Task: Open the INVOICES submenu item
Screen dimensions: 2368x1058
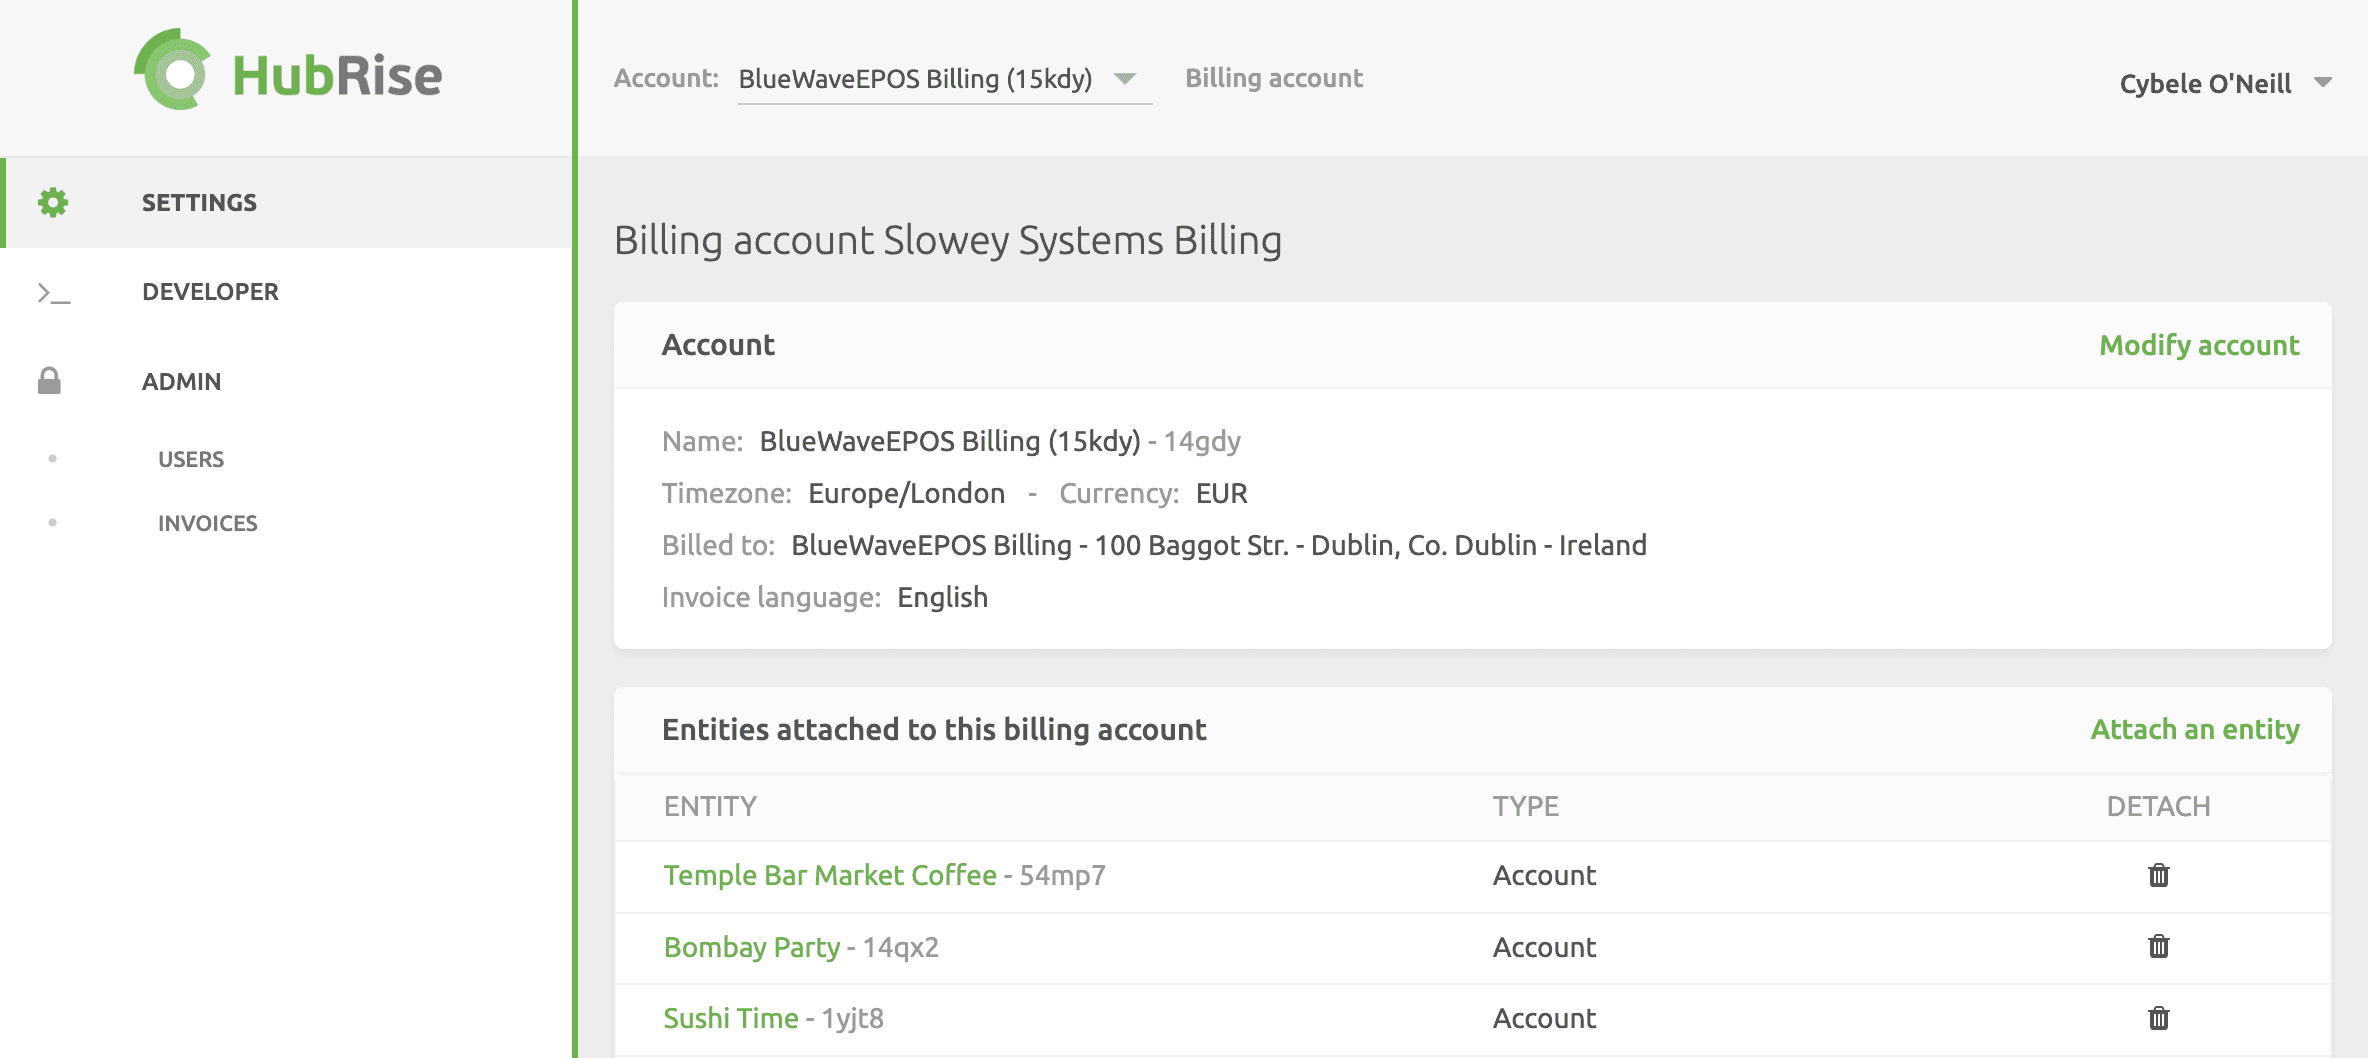Action: [x=208, y=523]
